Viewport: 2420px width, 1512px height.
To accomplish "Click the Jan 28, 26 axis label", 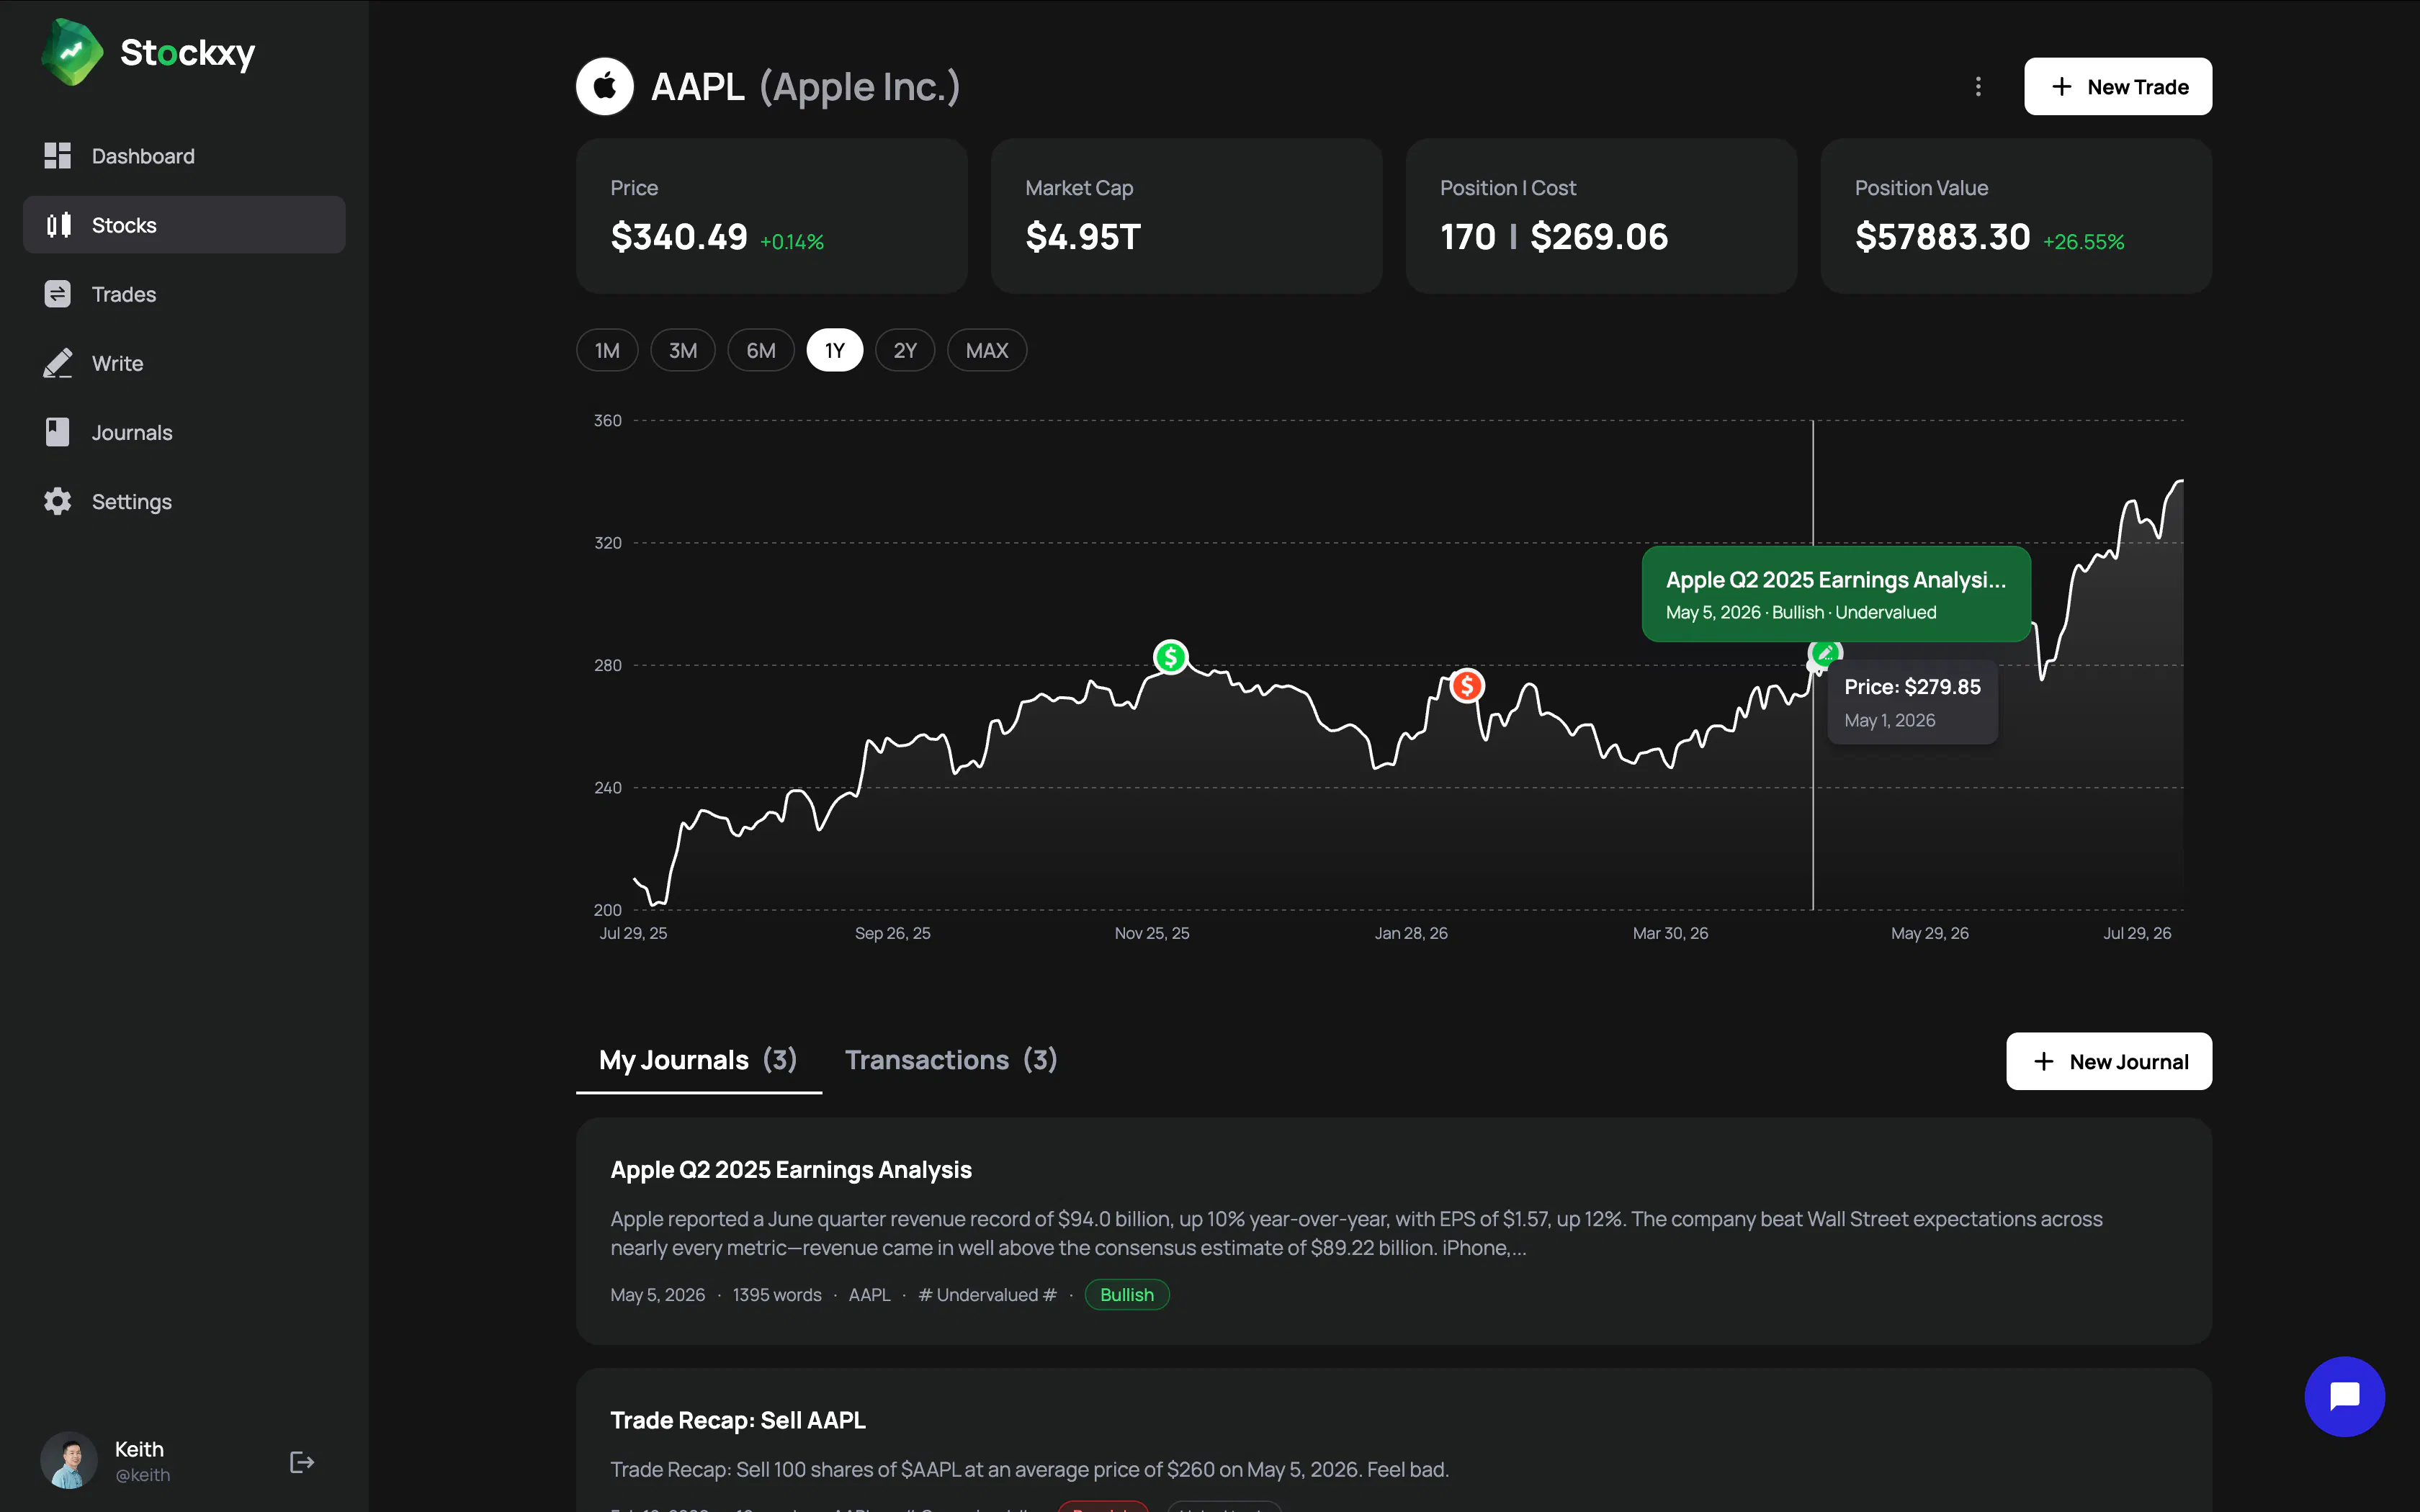I will pos(1411,933).
